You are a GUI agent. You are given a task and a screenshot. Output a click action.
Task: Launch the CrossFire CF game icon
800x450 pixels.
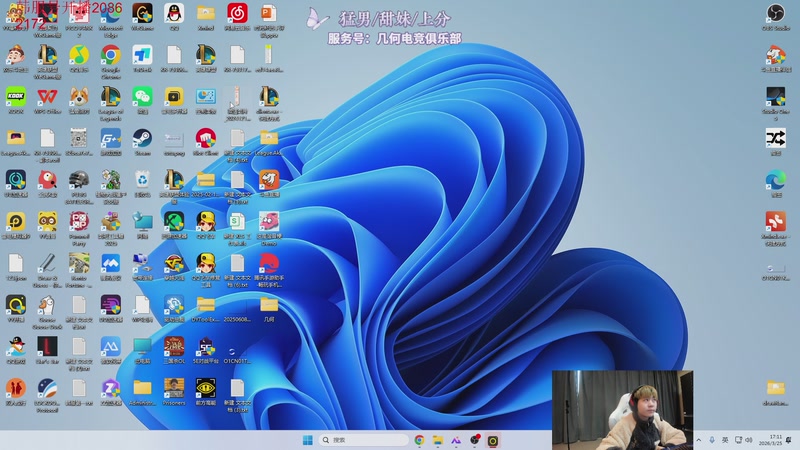(174, 263)
